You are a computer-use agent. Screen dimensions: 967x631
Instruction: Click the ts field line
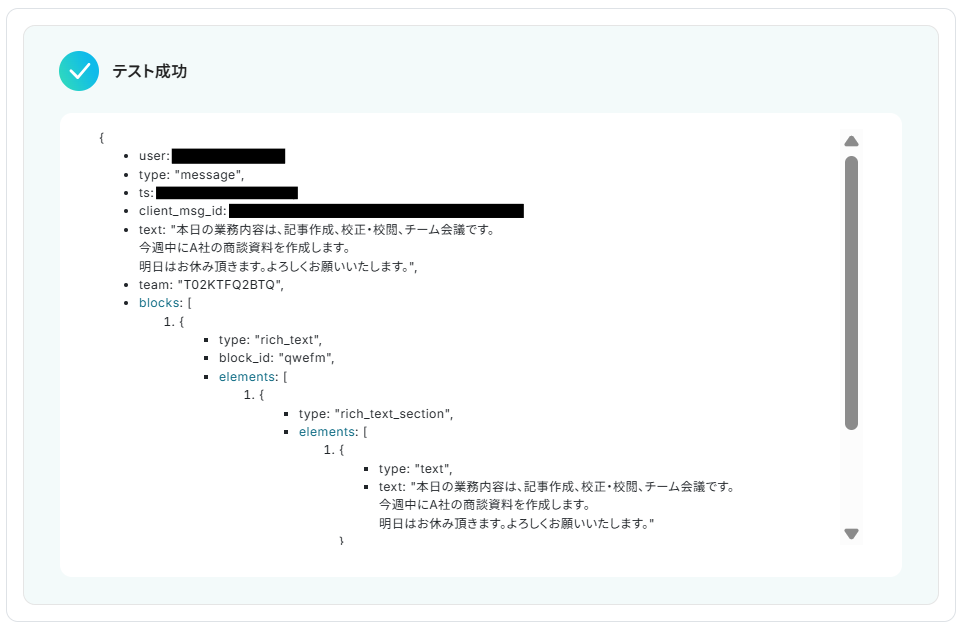tap(218, 193)
